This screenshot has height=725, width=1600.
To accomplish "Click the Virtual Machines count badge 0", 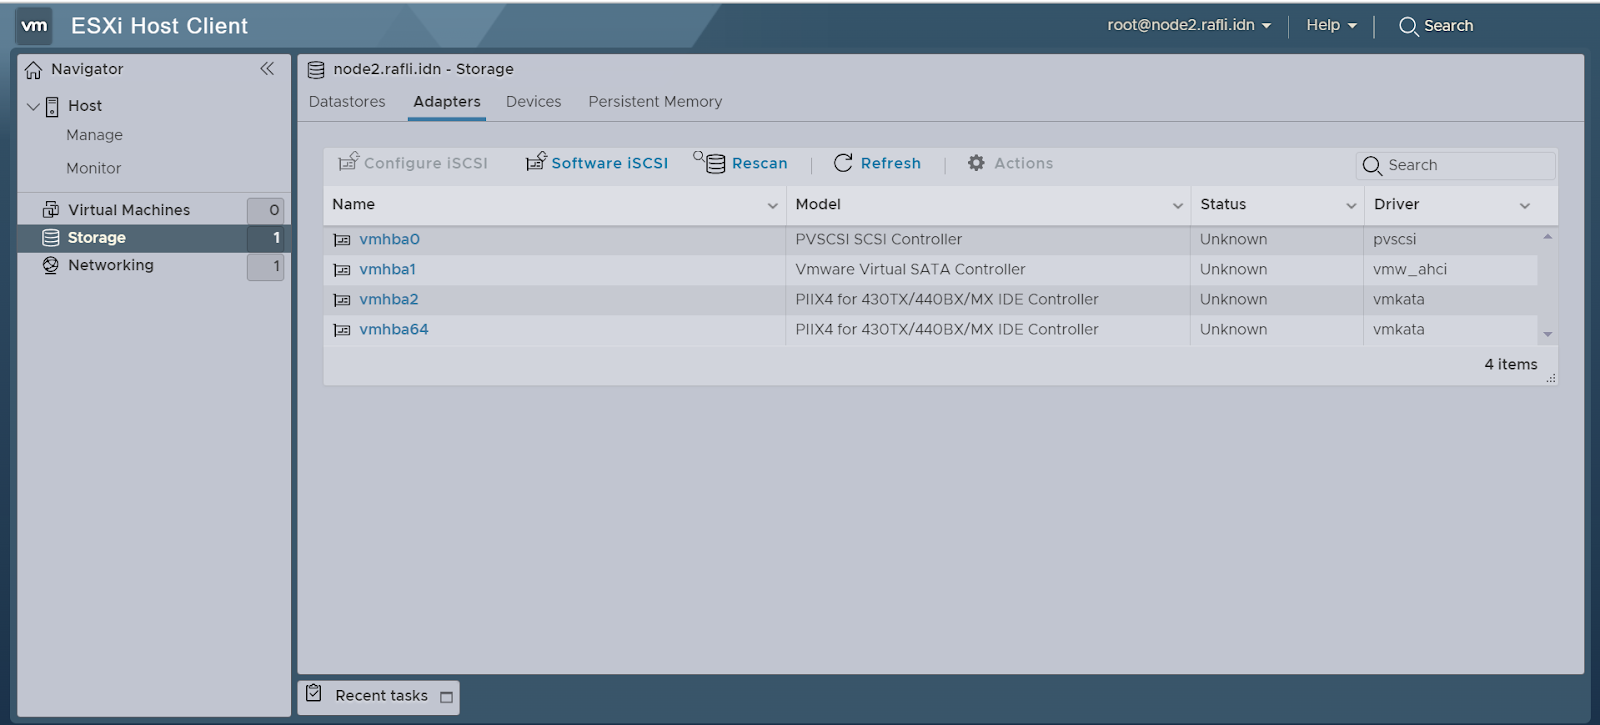I will tap(265, 210).
